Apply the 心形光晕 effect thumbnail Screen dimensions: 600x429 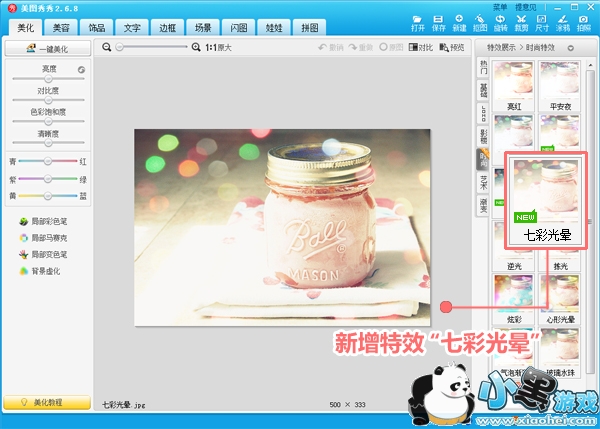click(x=560, y=299)
